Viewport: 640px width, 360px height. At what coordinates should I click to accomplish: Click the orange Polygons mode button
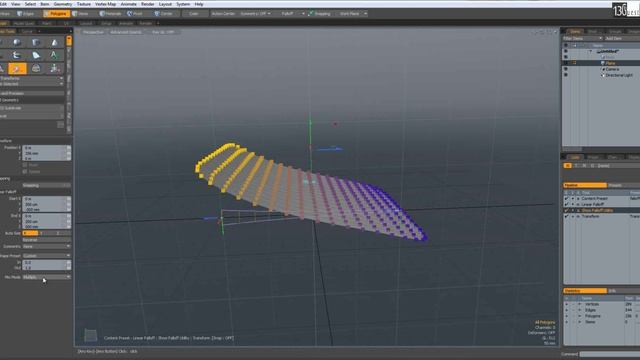pos(56,13)
